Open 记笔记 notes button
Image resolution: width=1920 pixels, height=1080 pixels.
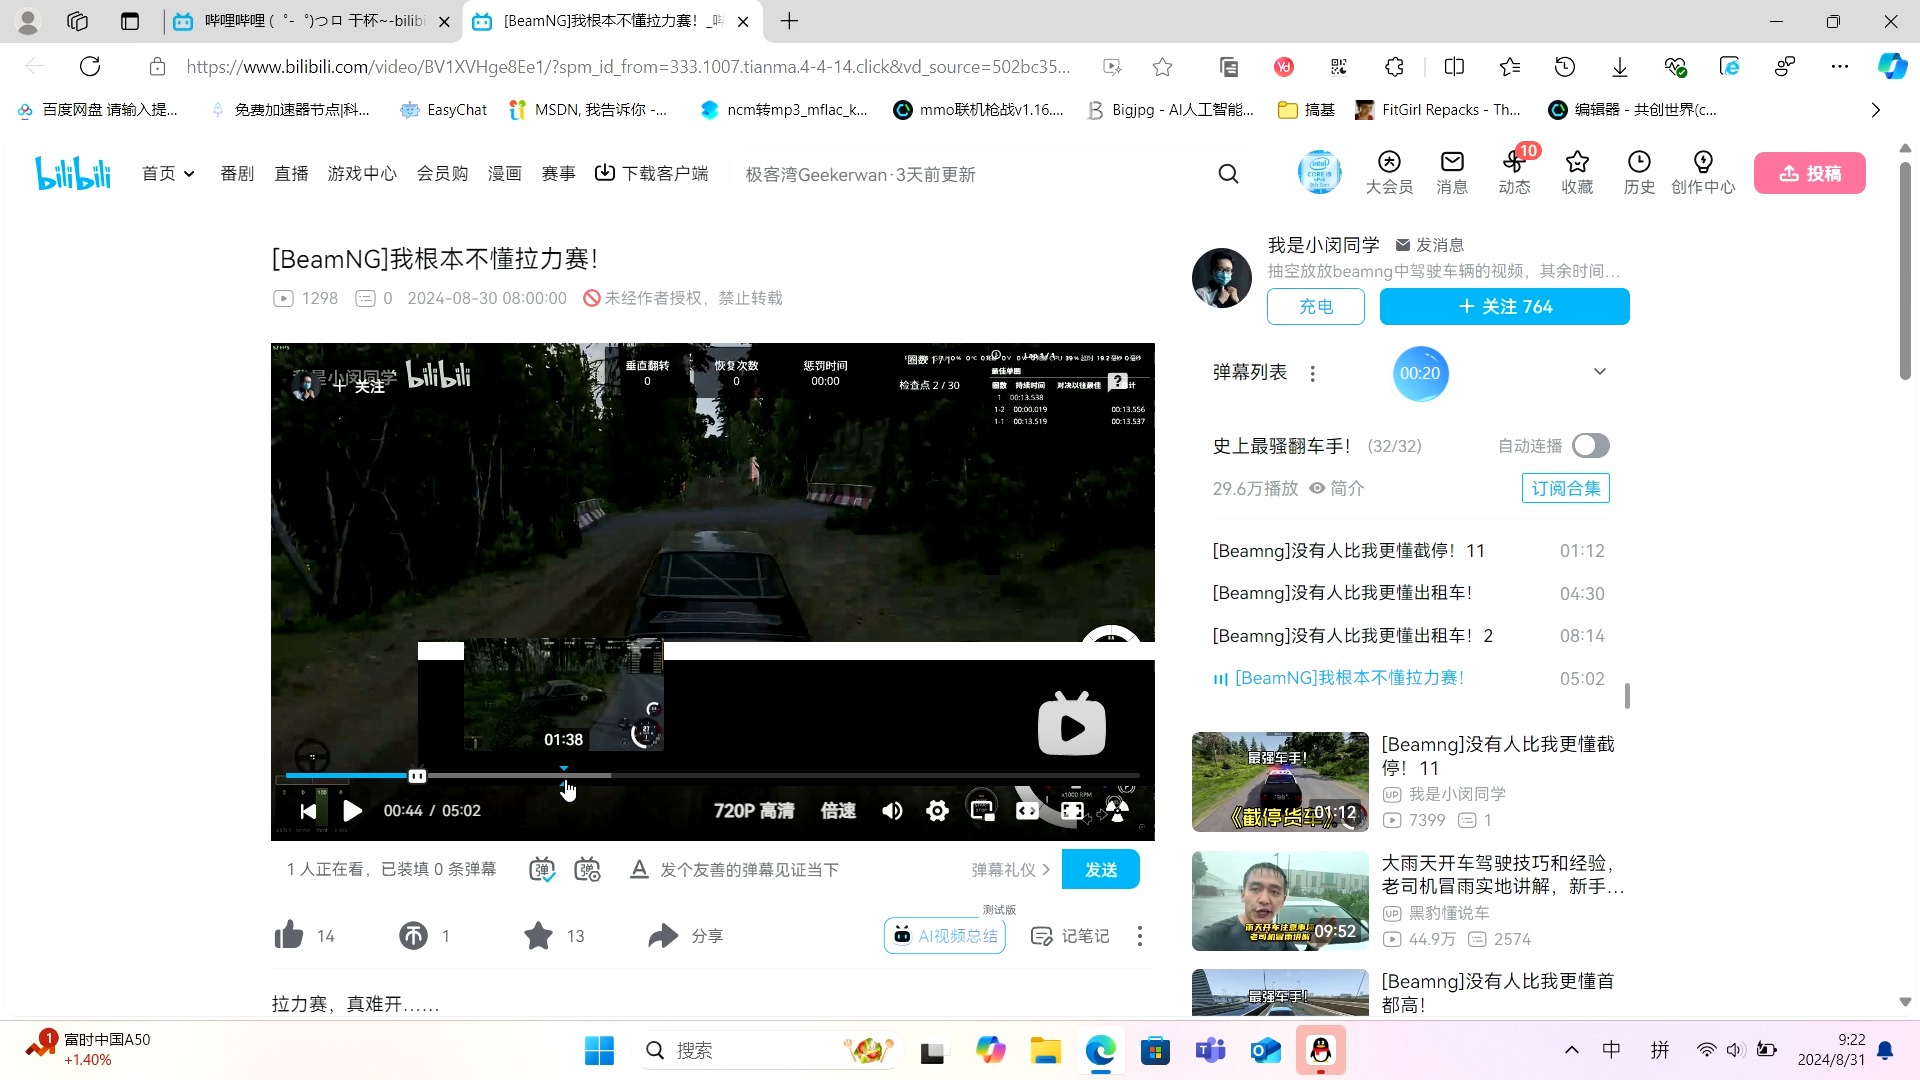(x=1069, y=936)
